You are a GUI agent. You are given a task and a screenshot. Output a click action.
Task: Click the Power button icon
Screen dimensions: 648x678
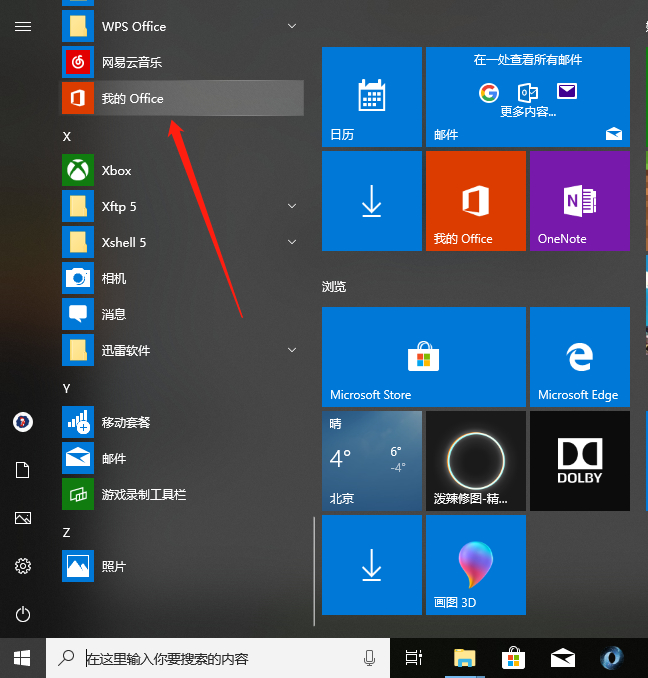tap(23, 614)
